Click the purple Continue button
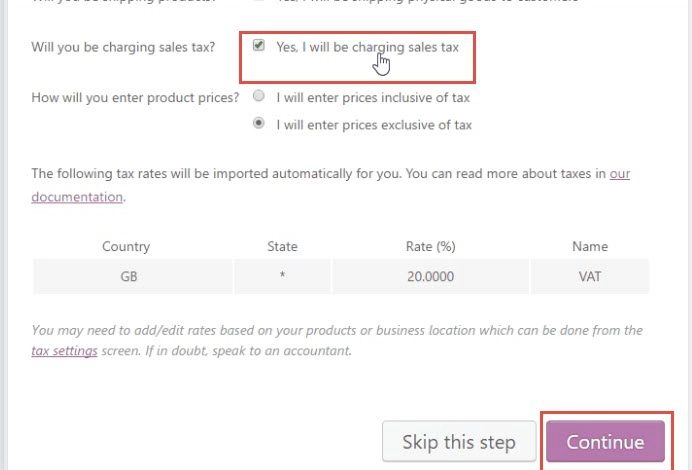The height and width of the screenshot is (470, 692). tap(606, 441)
